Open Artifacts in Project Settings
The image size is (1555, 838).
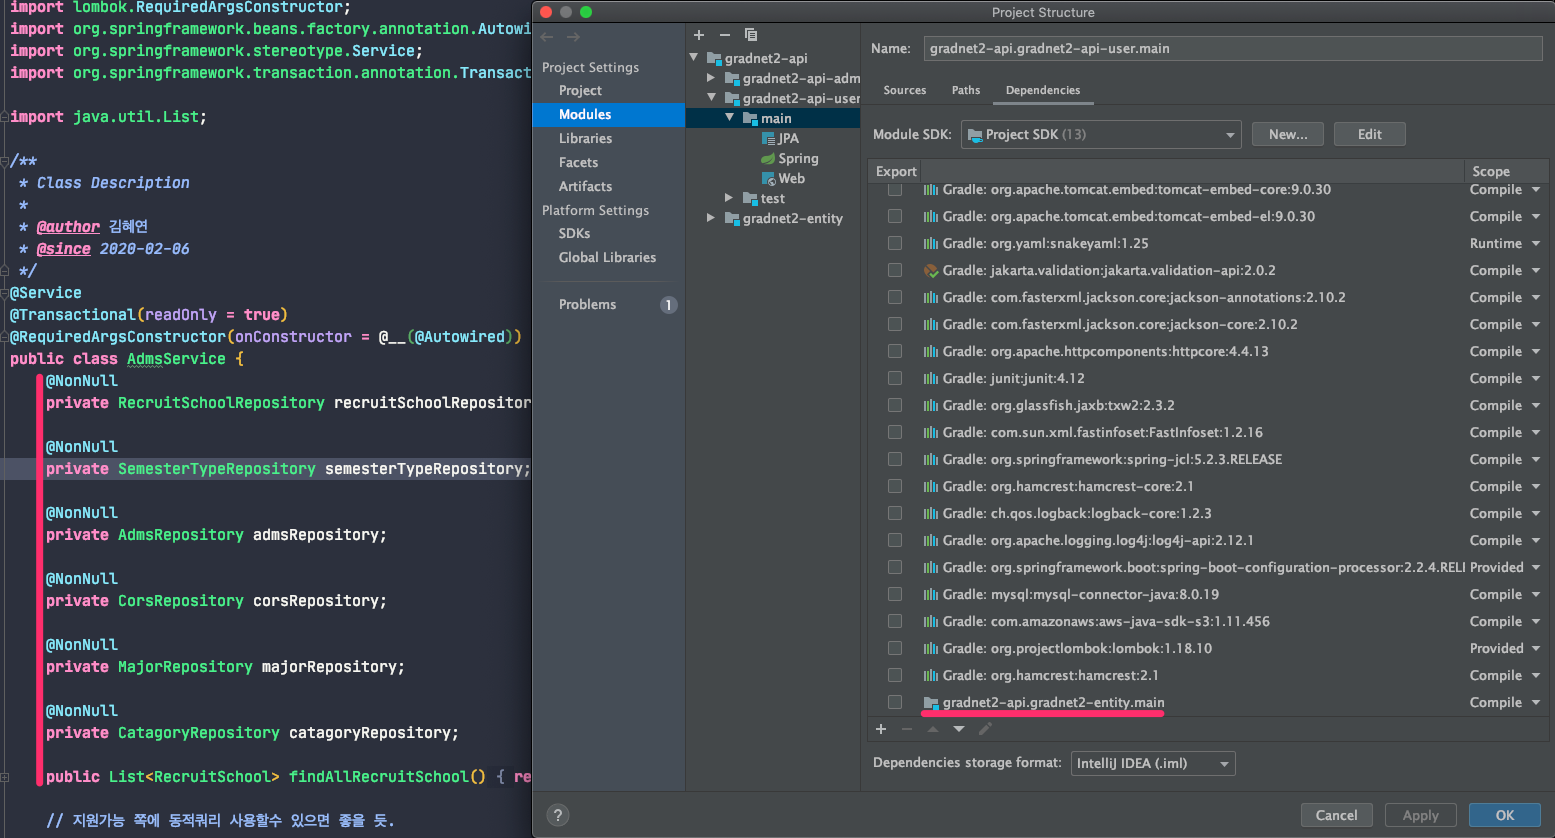tap(586, 186)
